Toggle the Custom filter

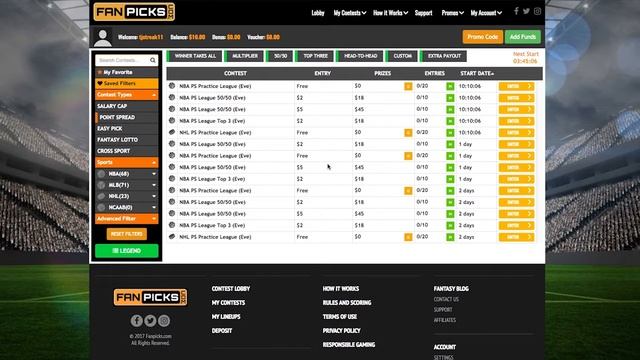(x=402, y=56)
